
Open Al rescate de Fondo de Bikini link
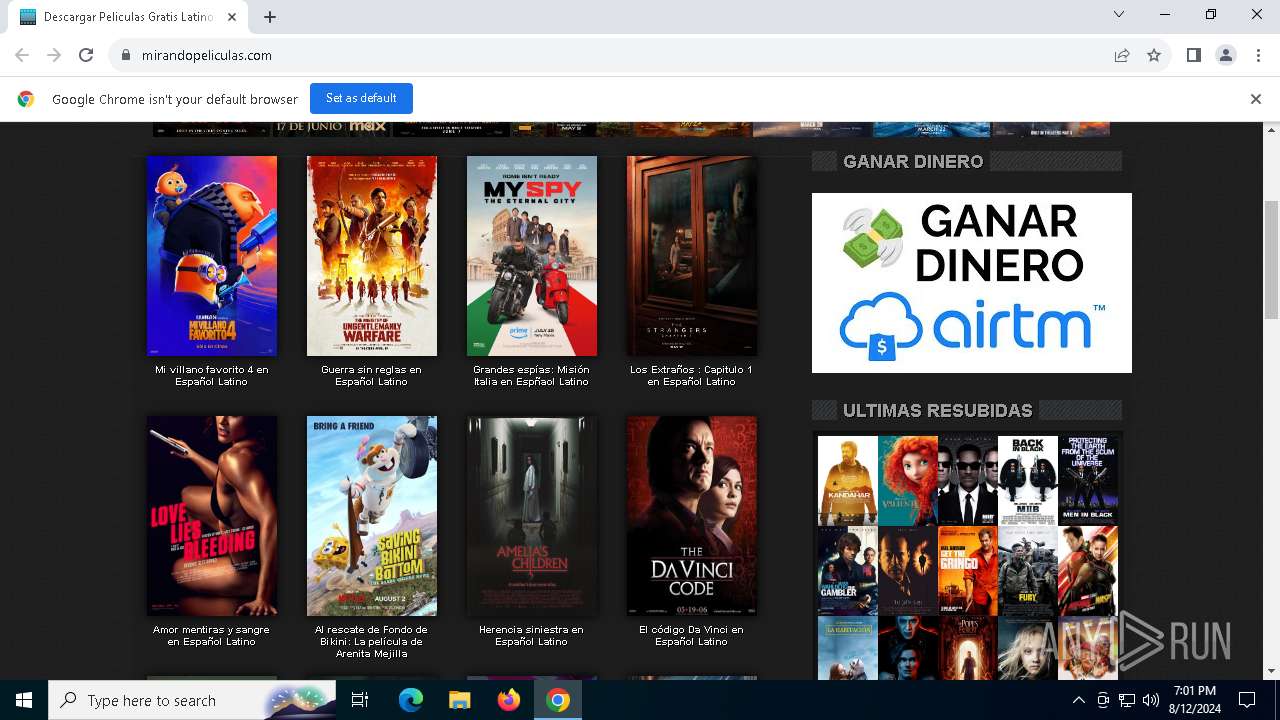coord(372,642)
